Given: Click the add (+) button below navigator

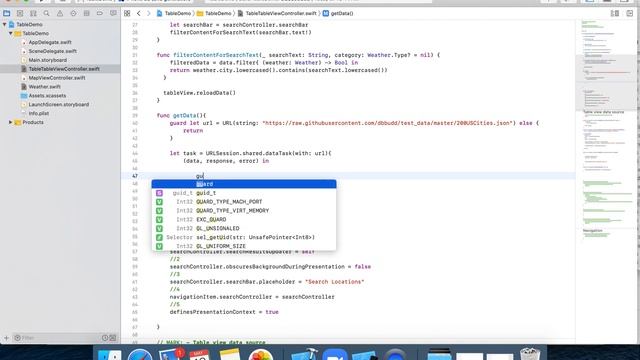Looking at the screenshot, I should tap(6, 338).
